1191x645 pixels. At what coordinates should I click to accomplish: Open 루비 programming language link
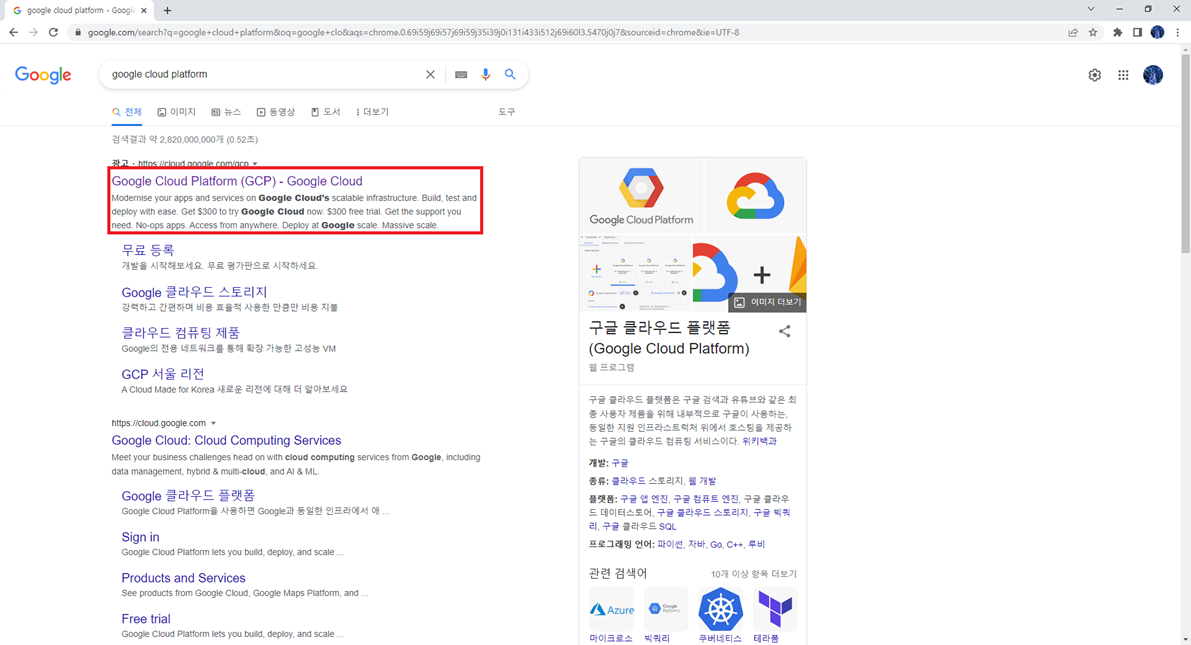(x=757, y=545)
